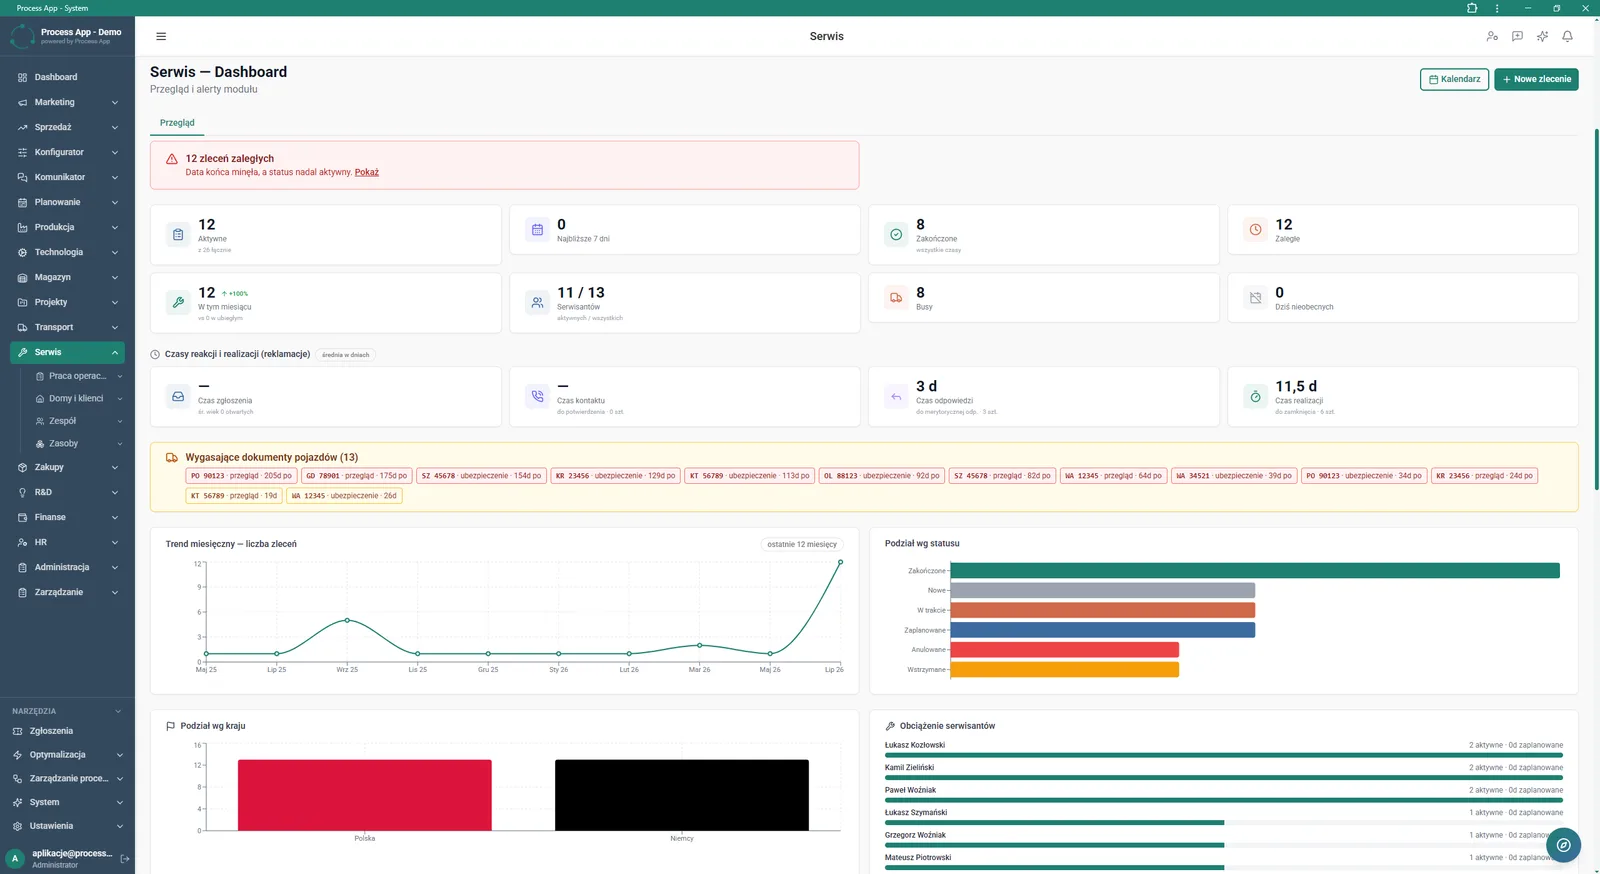This screenshot has height=874, width=1600.
Task: Click reply arrow icon in Czas odpowiedzi card
Action: pos(896,396)
